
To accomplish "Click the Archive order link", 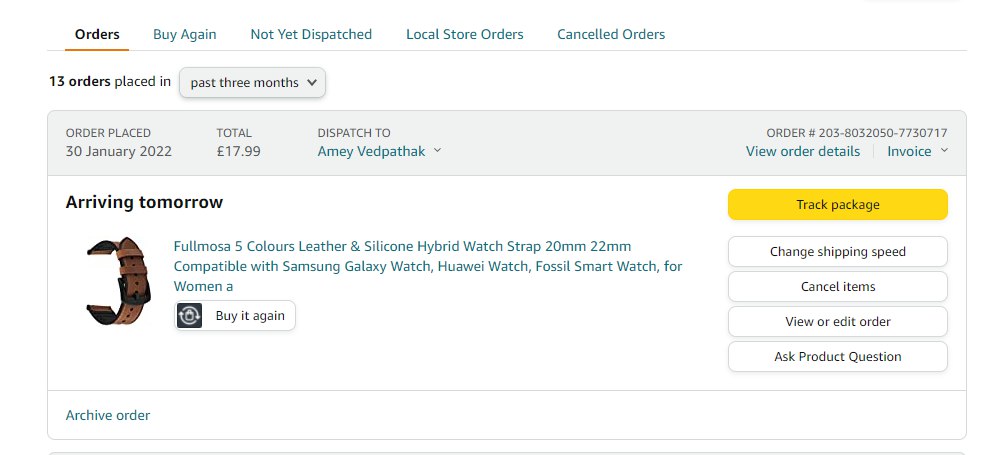I will click(x=108, y=415).
